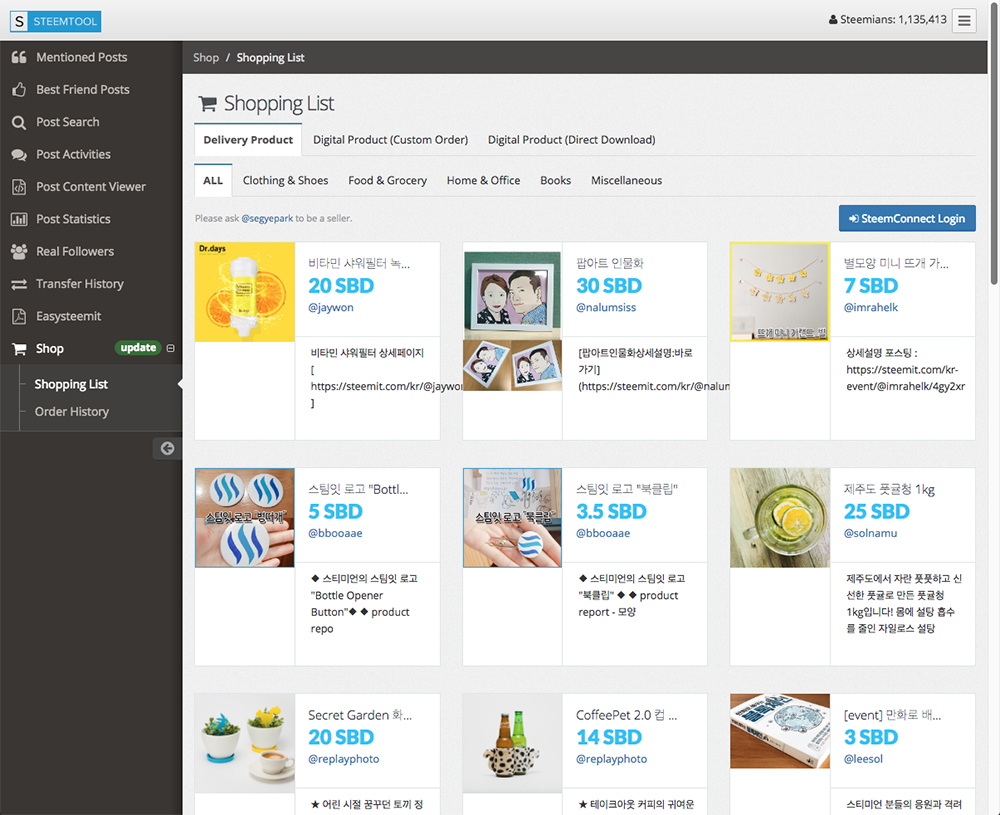Open Best Friend Posts page
The width and height of the screenshot is (1000, 815).
[83, 90]
